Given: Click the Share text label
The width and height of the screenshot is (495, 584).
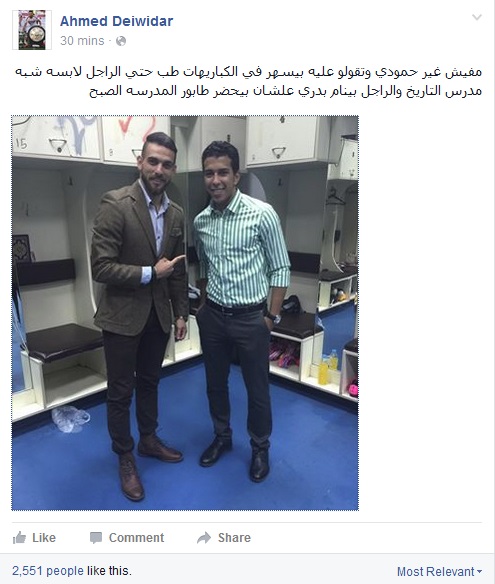Looking at the screenshot, I should coord(234,537).
